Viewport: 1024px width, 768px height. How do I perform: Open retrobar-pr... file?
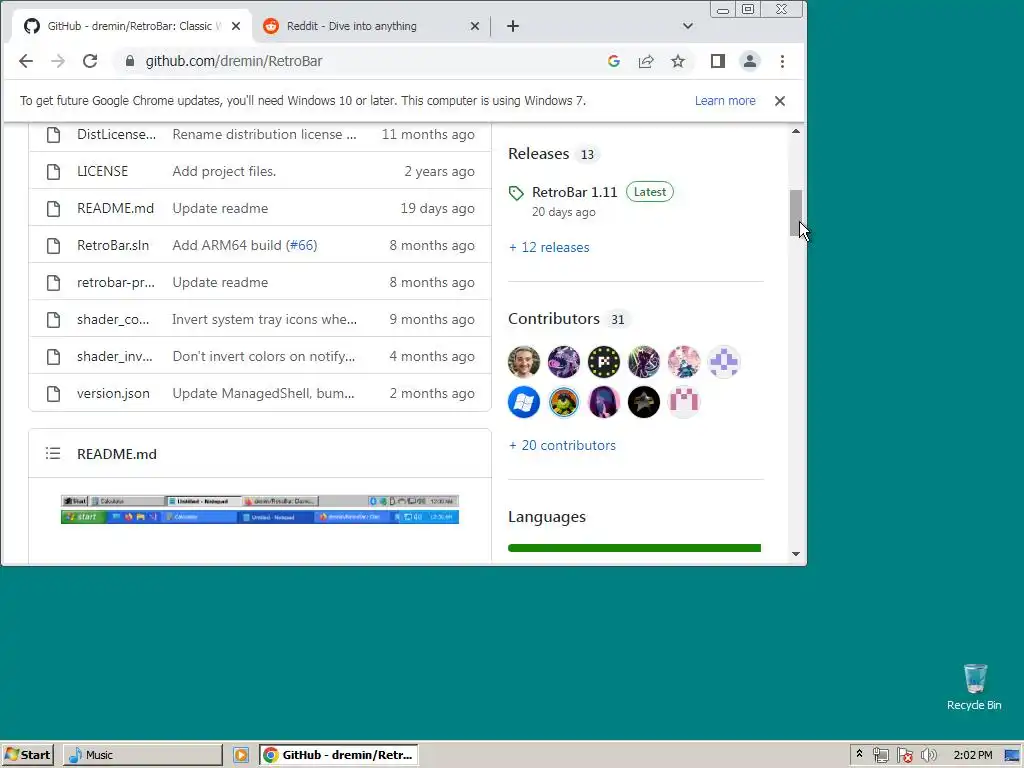(116, 283)
